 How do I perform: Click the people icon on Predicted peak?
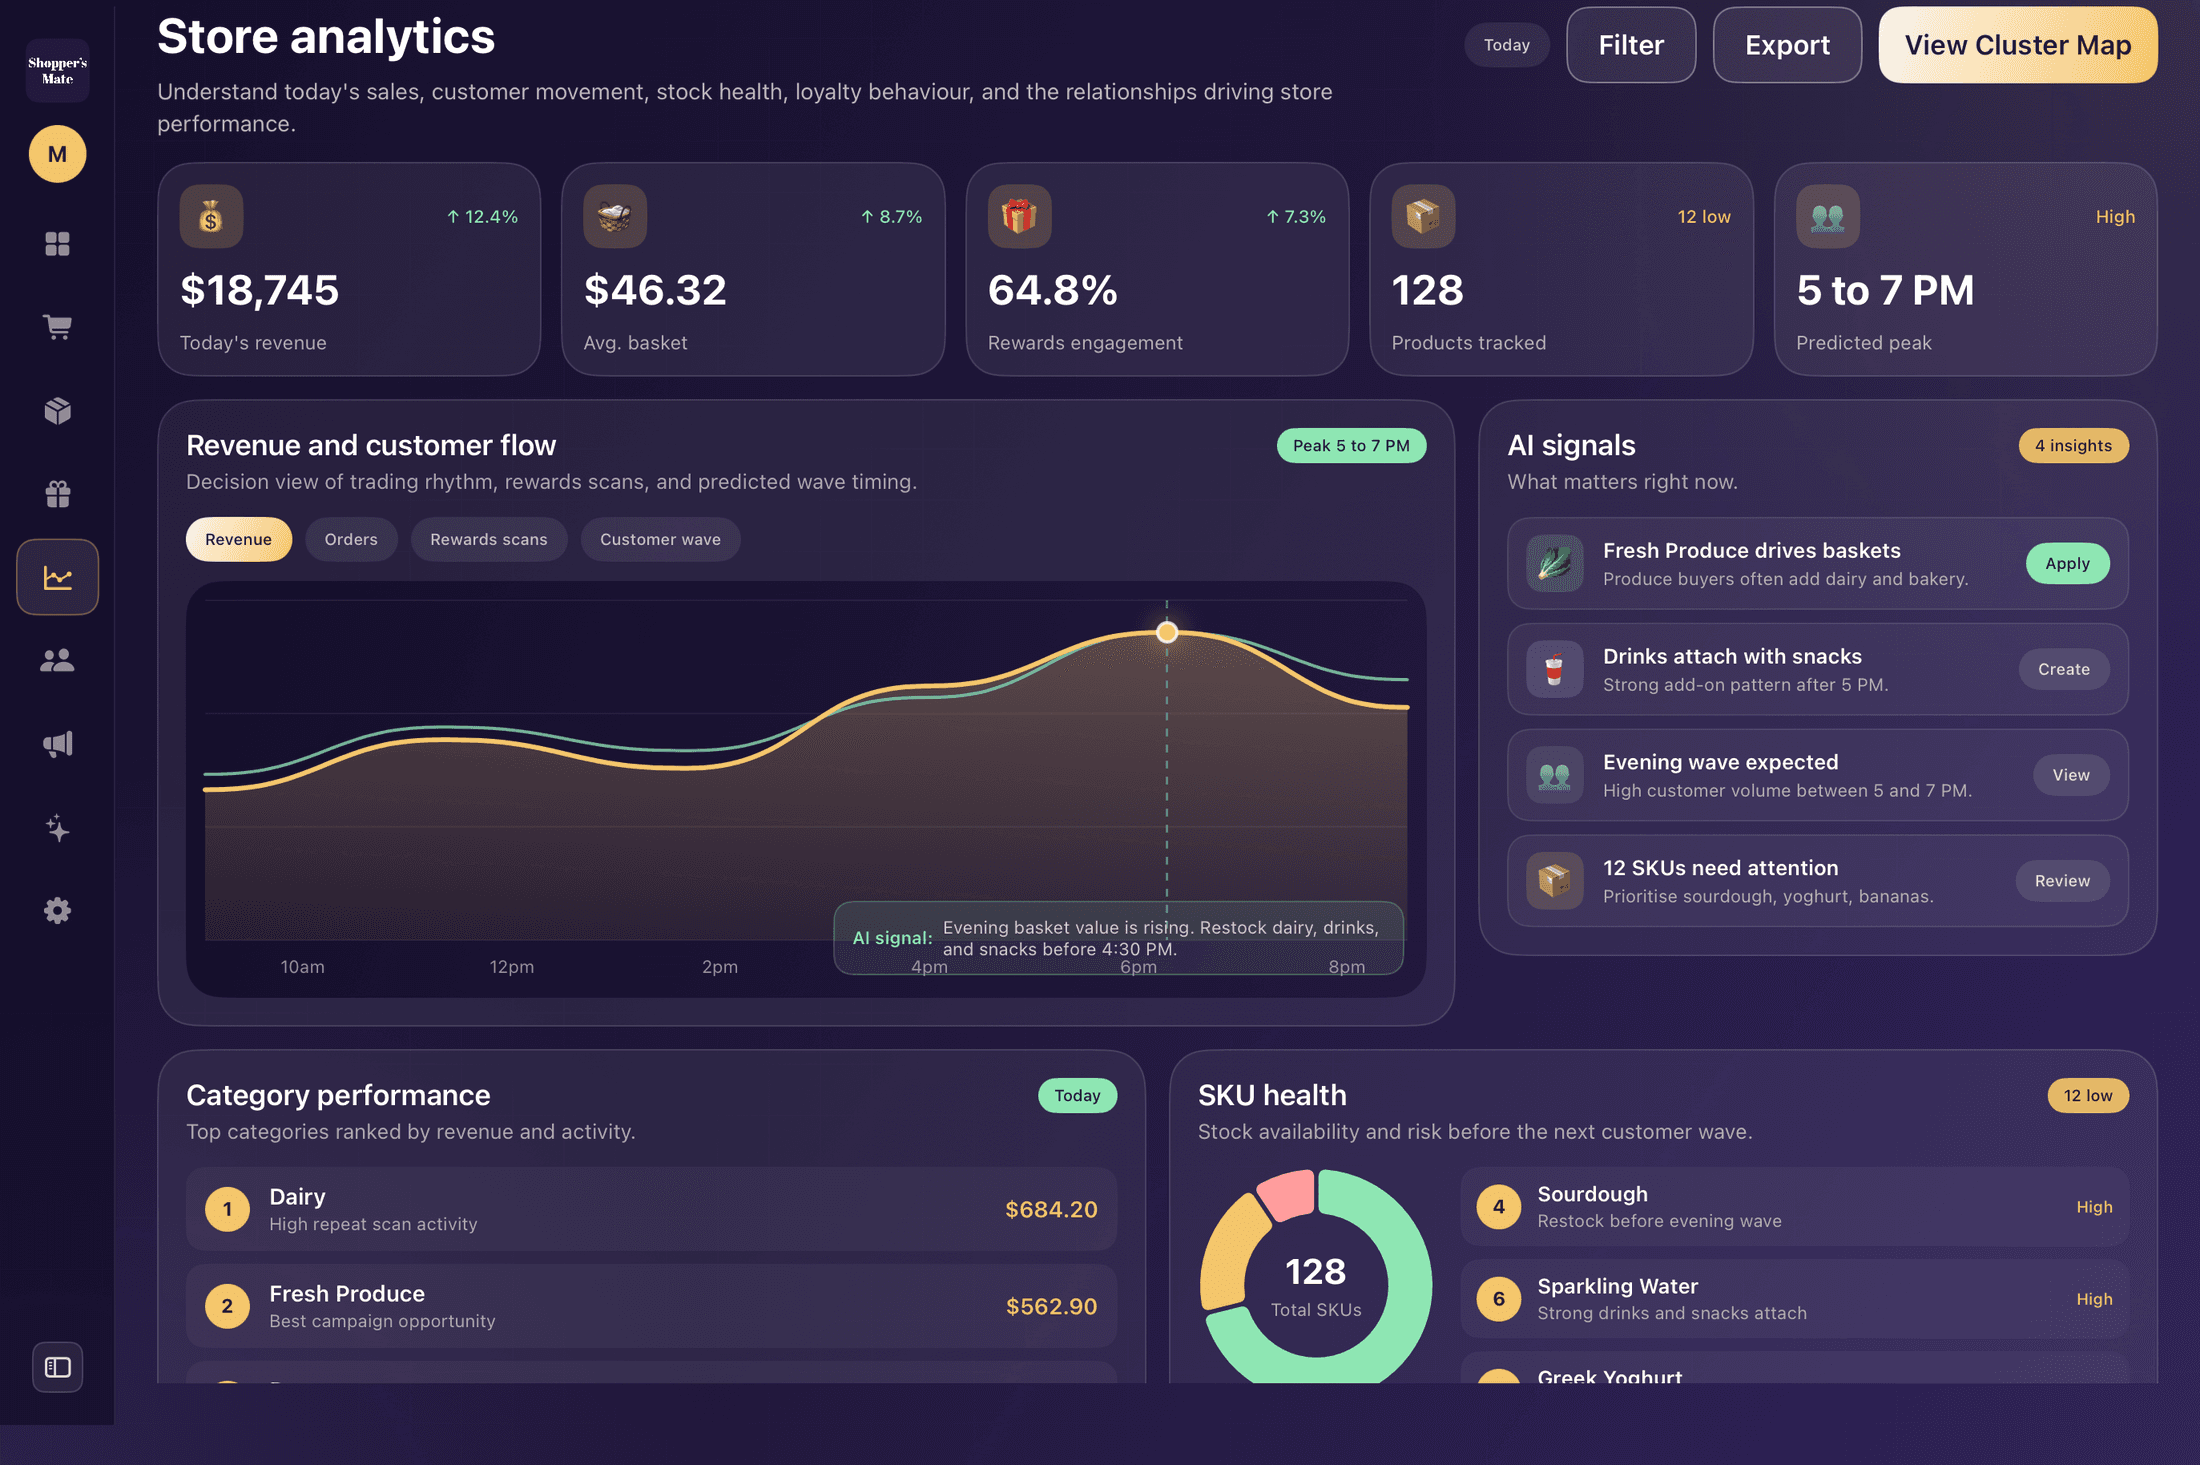(x=1827, y=216)
